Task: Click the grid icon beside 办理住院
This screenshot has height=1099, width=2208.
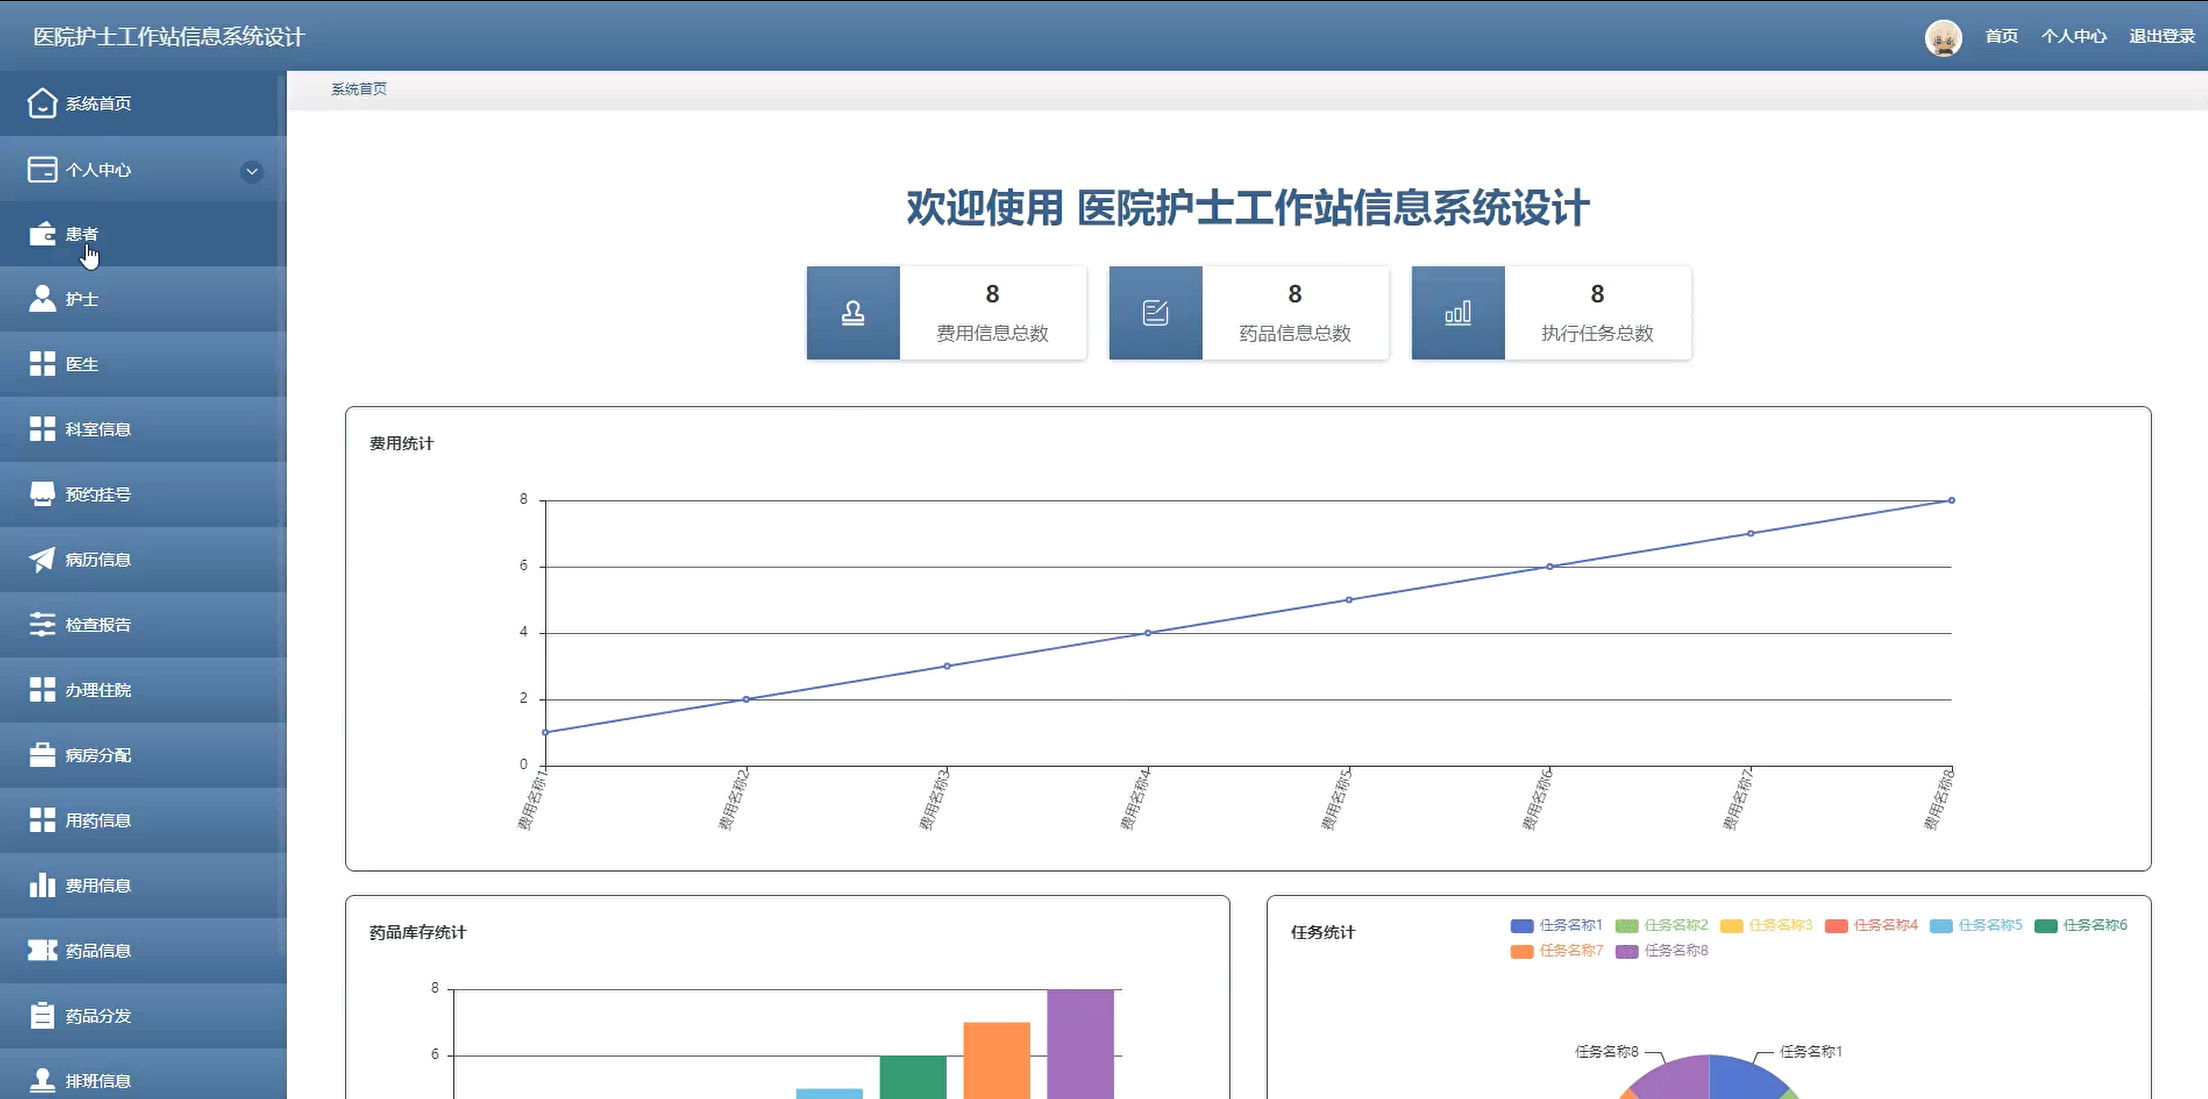Action: [42, 690]
